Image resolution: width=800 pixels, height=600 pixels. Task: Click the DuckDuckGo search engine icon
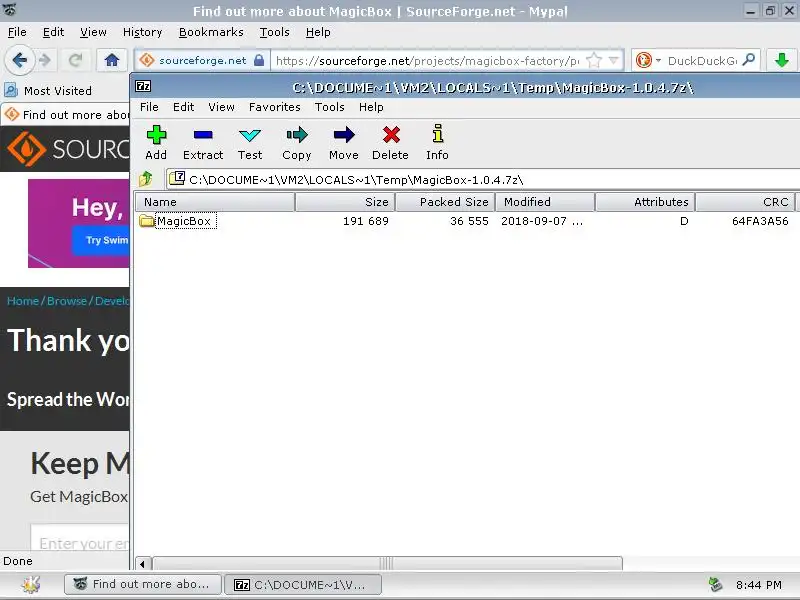644,61
